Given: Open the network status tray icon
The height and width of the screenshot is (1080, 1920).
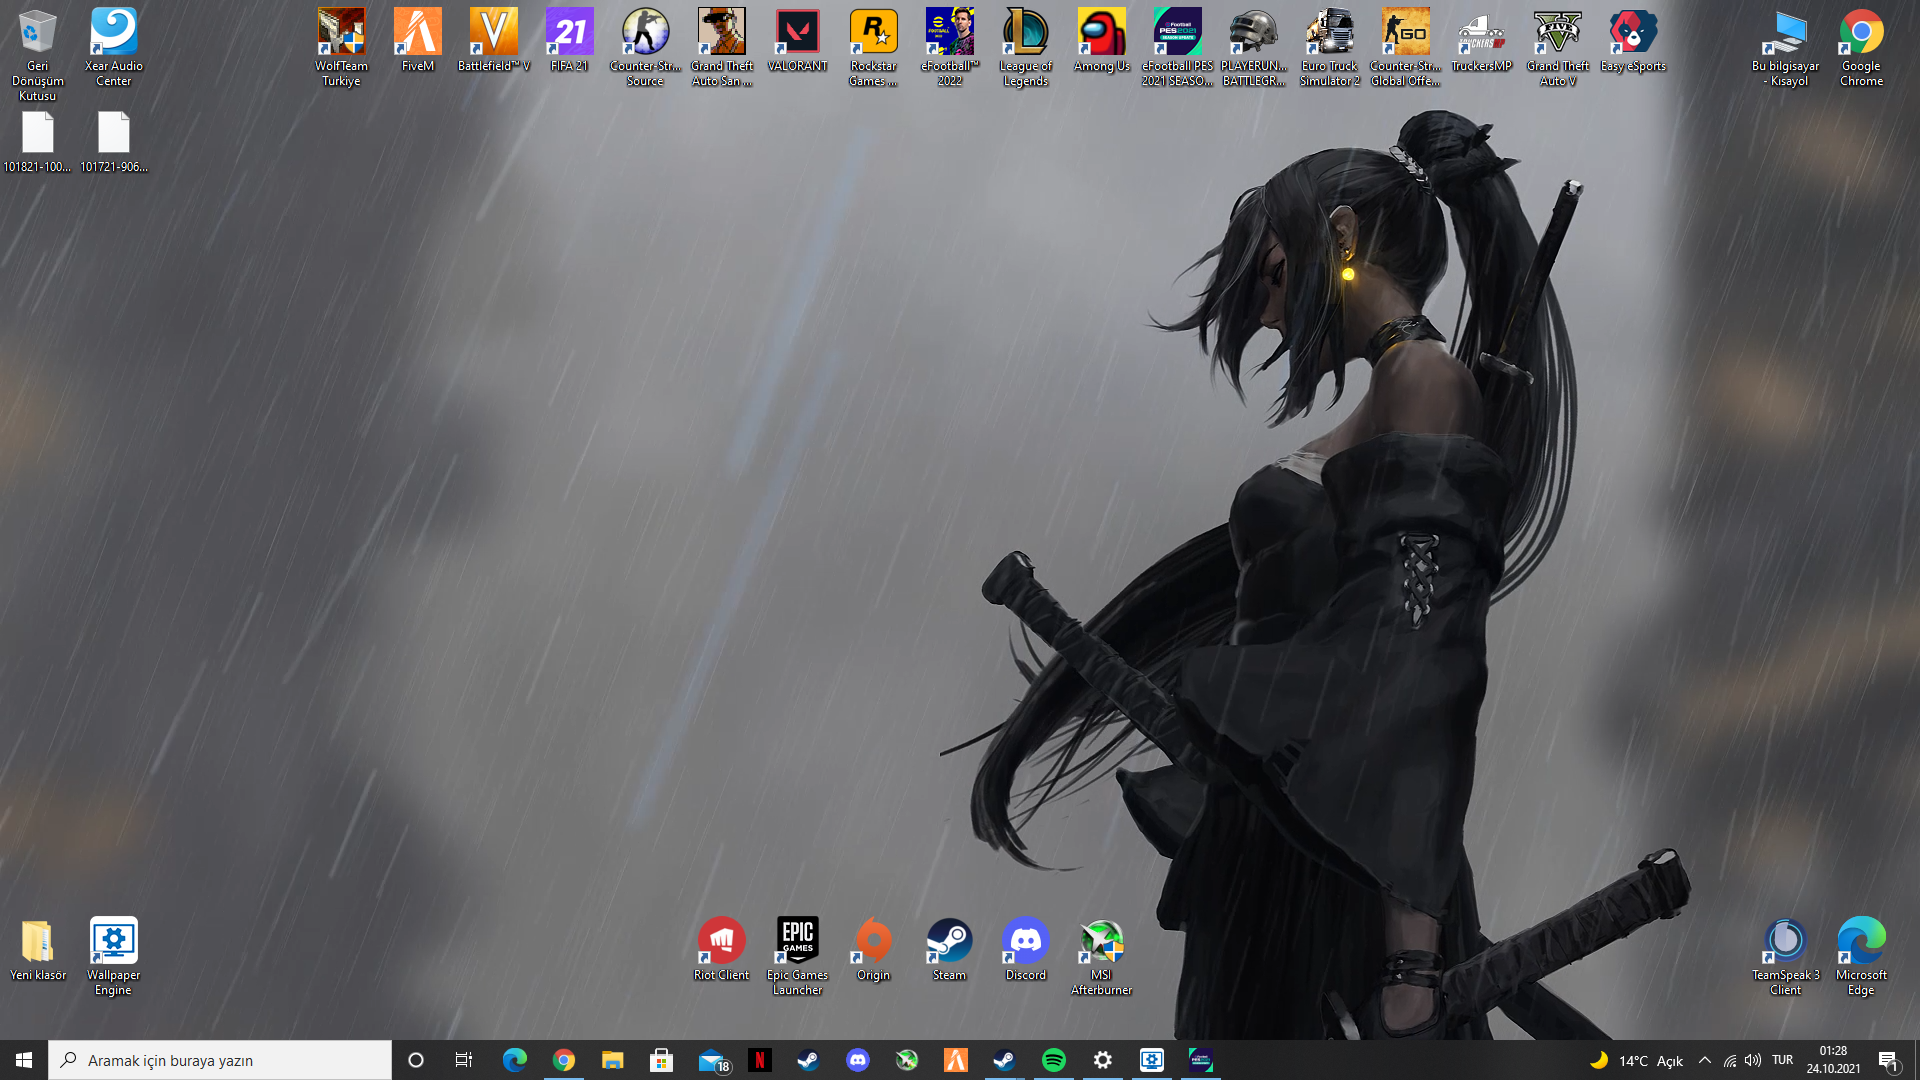Looking at the screenshot, I should point(1730,1060).
